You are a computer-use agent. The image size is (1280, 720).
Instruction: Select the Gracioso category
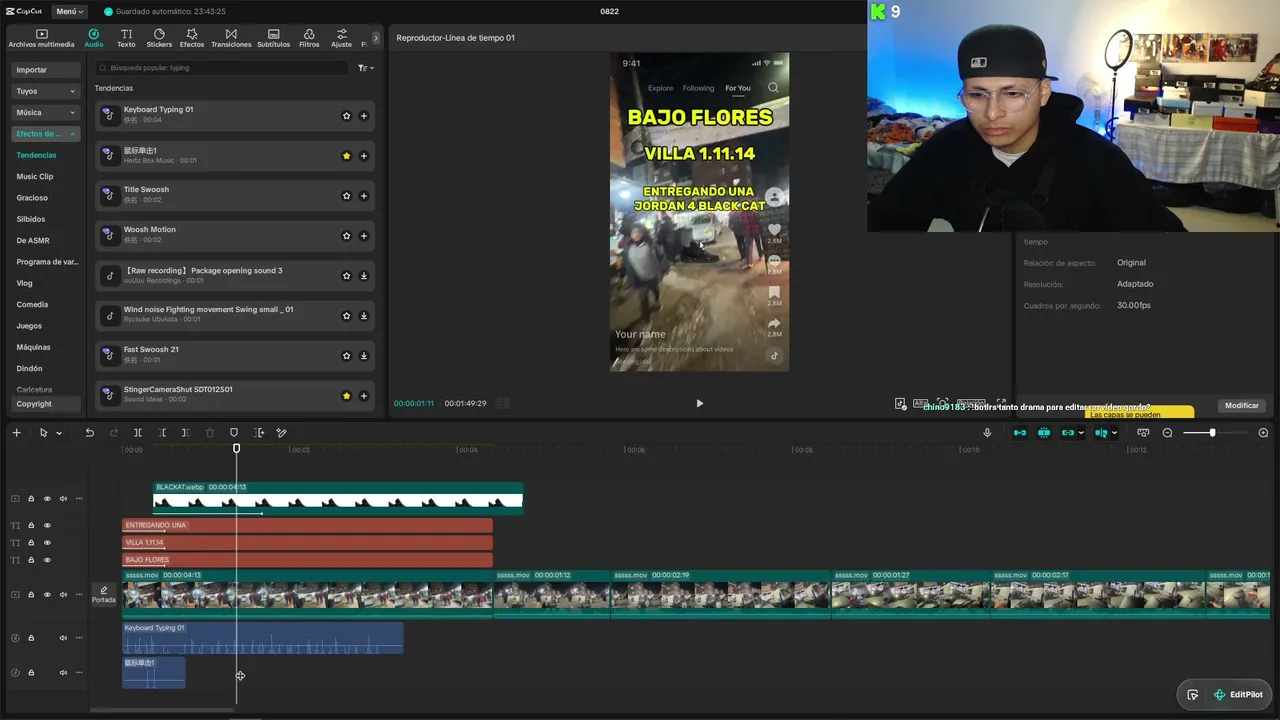(32, 198)
